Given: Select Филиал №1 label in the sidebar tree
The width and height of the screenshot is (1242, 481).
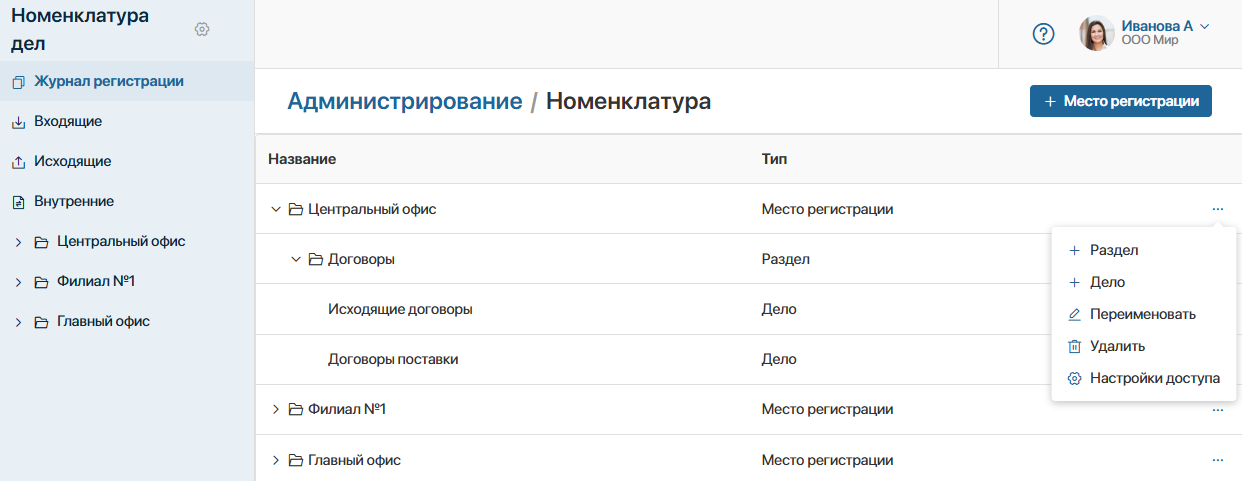Looking at the screenshot, I should point(96,281).
